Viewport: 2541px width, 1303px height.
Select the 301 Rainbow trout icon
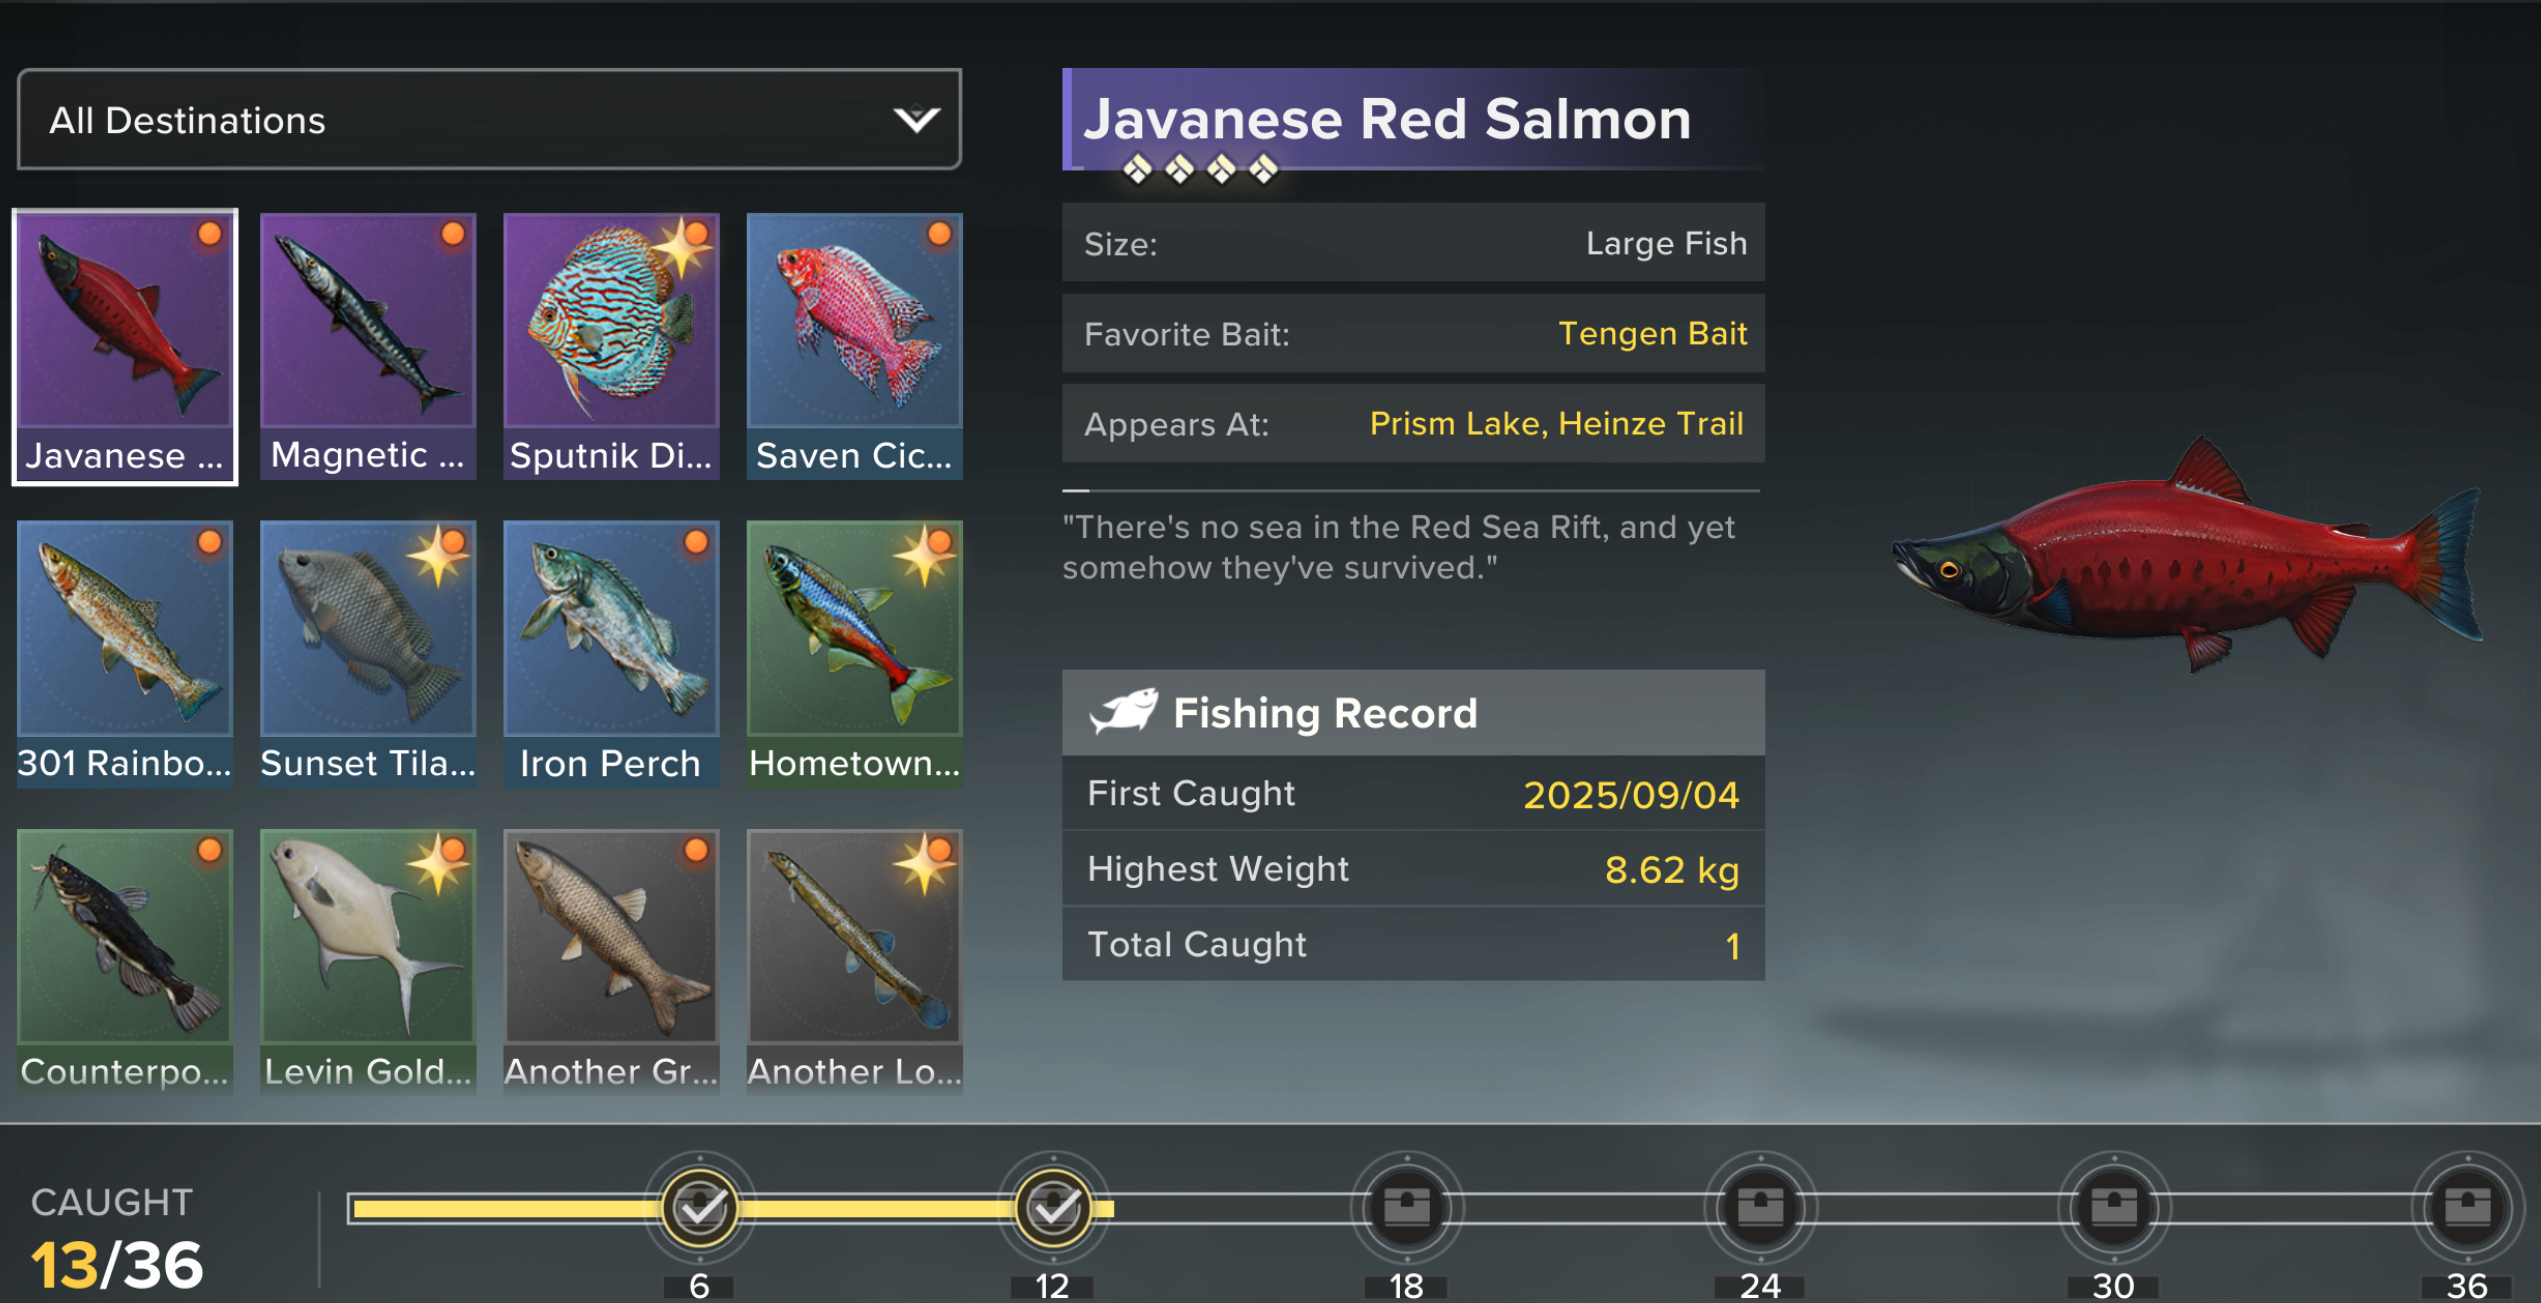tap(125, 654)
